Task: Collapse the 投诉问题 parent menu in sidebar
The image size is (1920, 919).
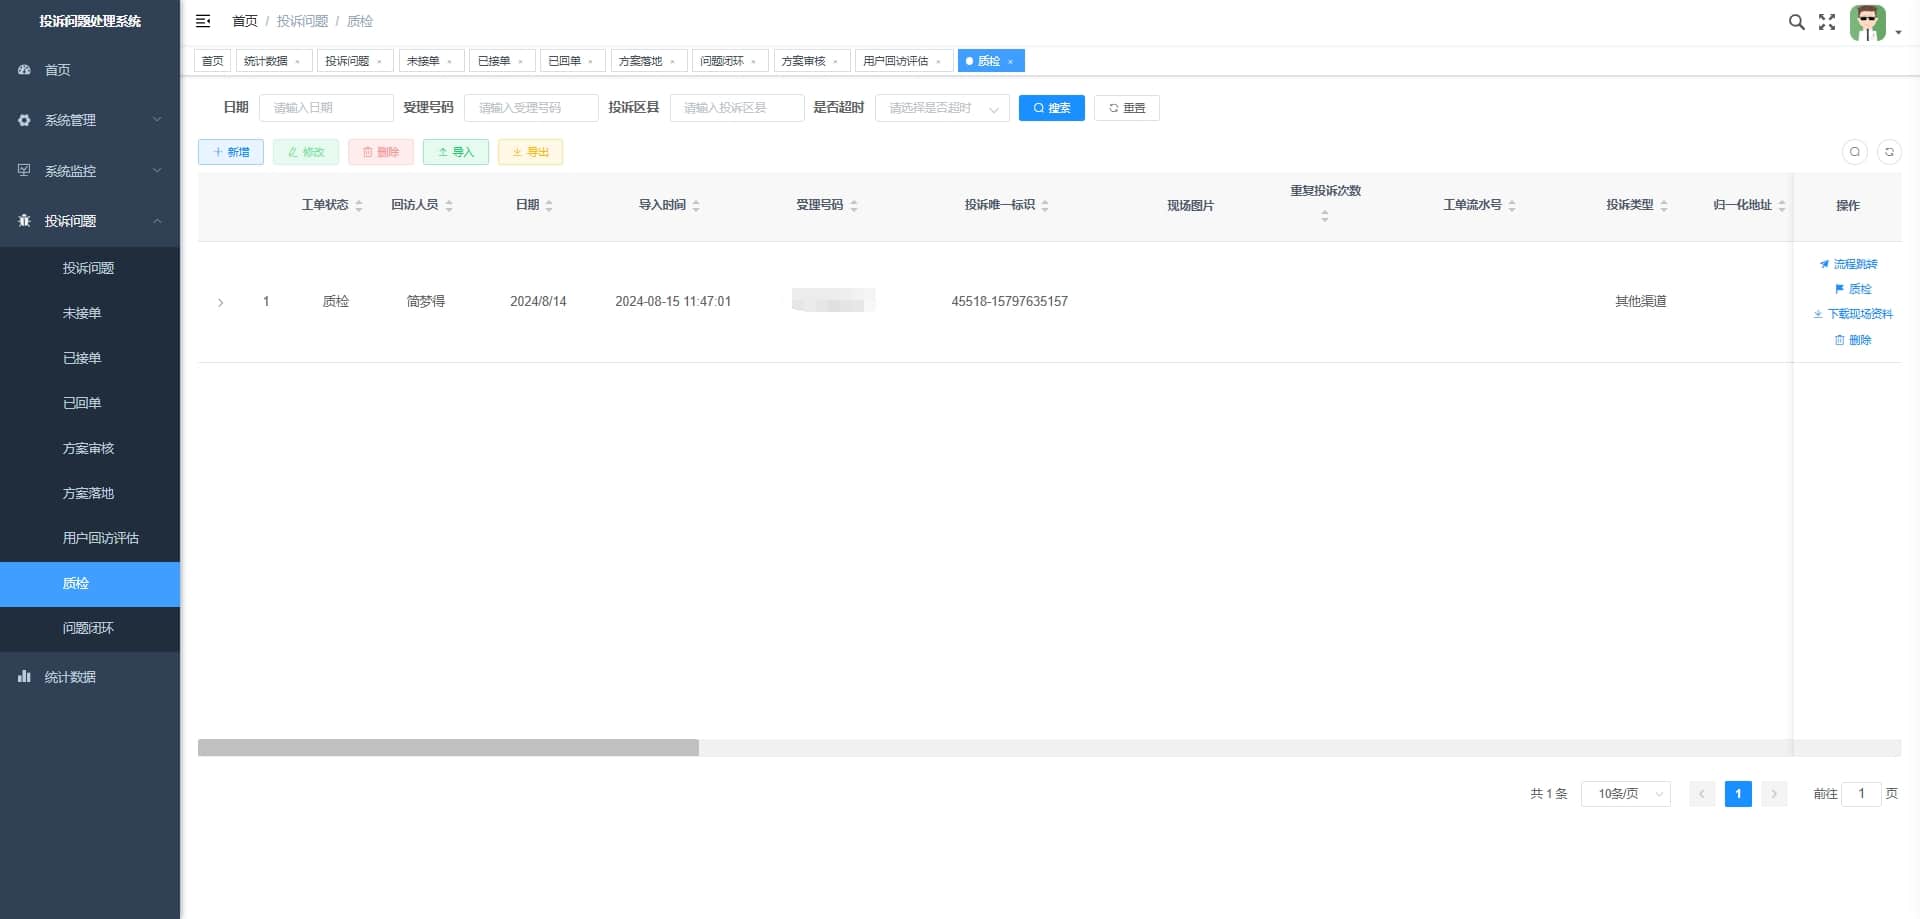Action: pyautogui.click(x=90, y=221)
